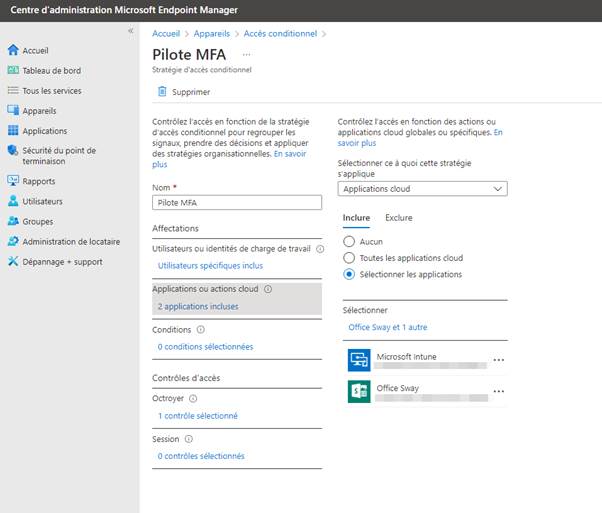Open the 1 contrôle sélectionné link

[198, 416]
